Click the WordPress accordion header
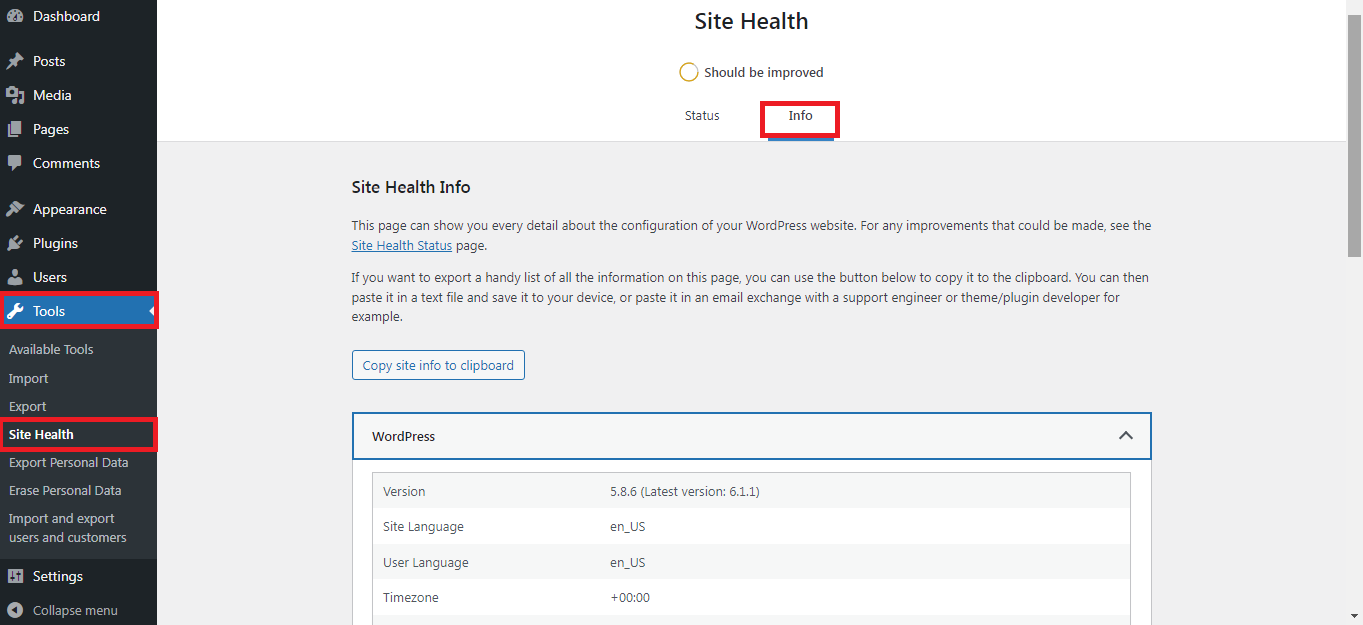This screenshot has height=625, width=1363. [751, 436]
